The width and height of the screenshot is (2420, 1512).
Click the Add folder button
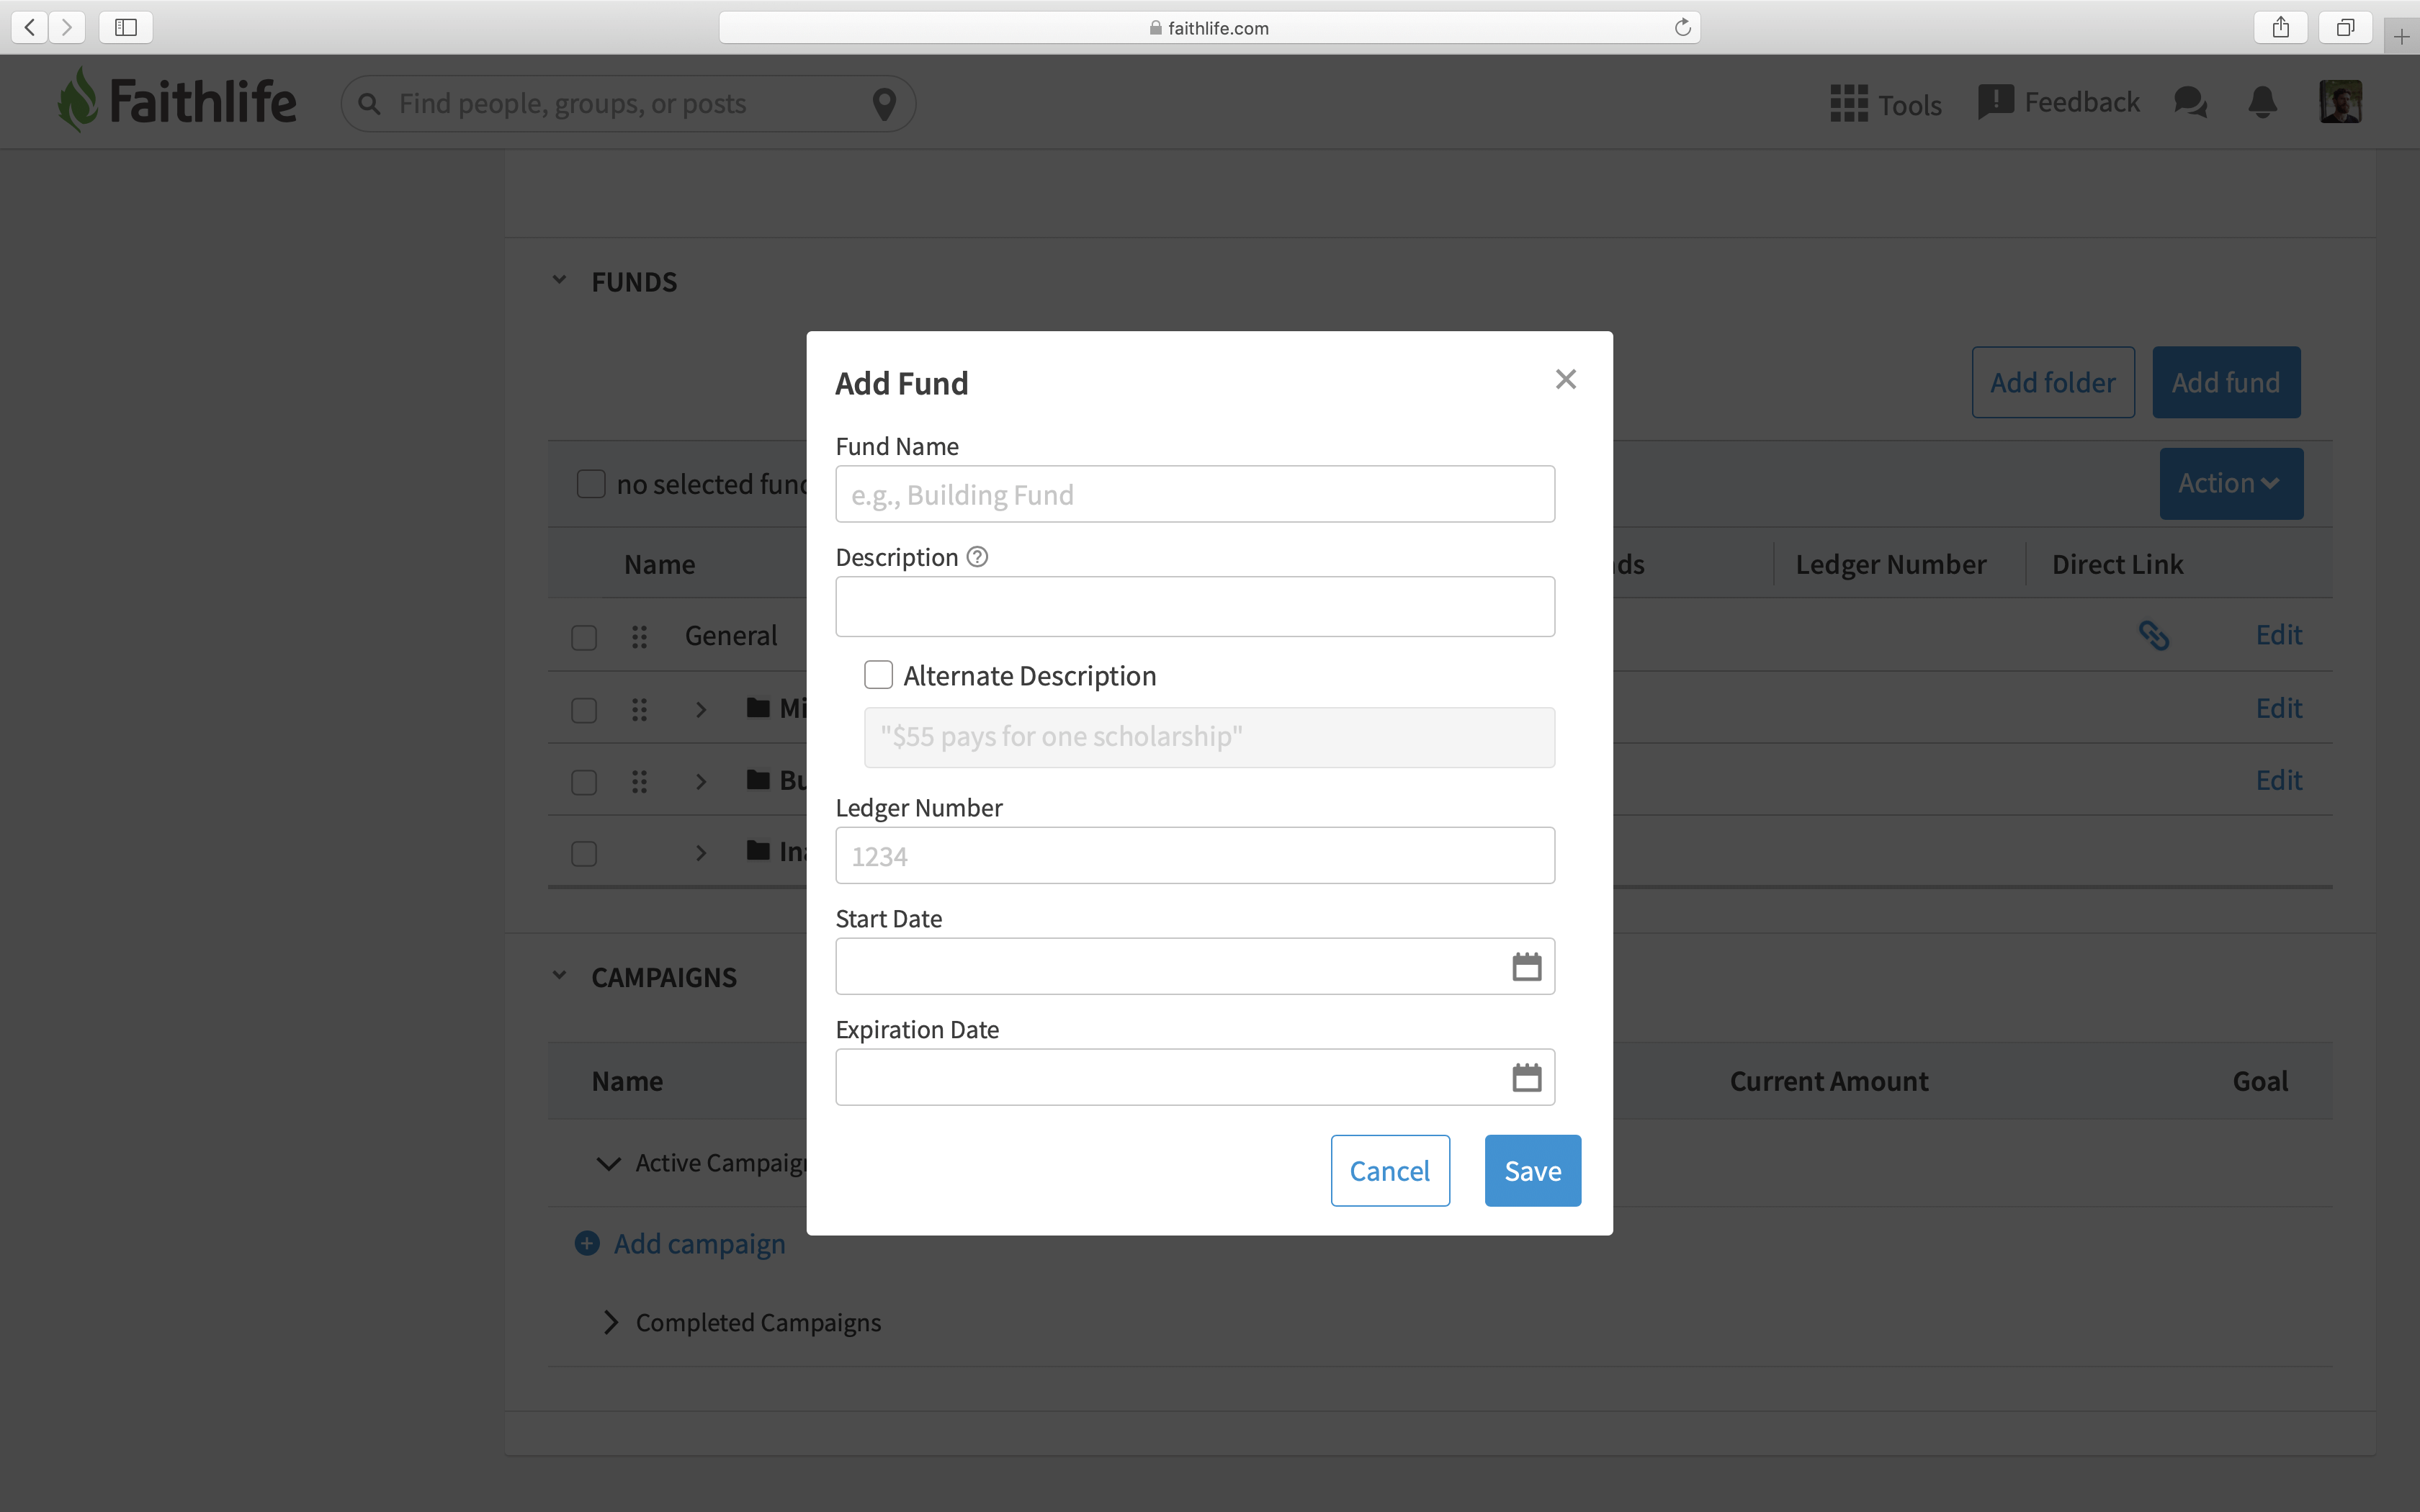click(2053, 382)
